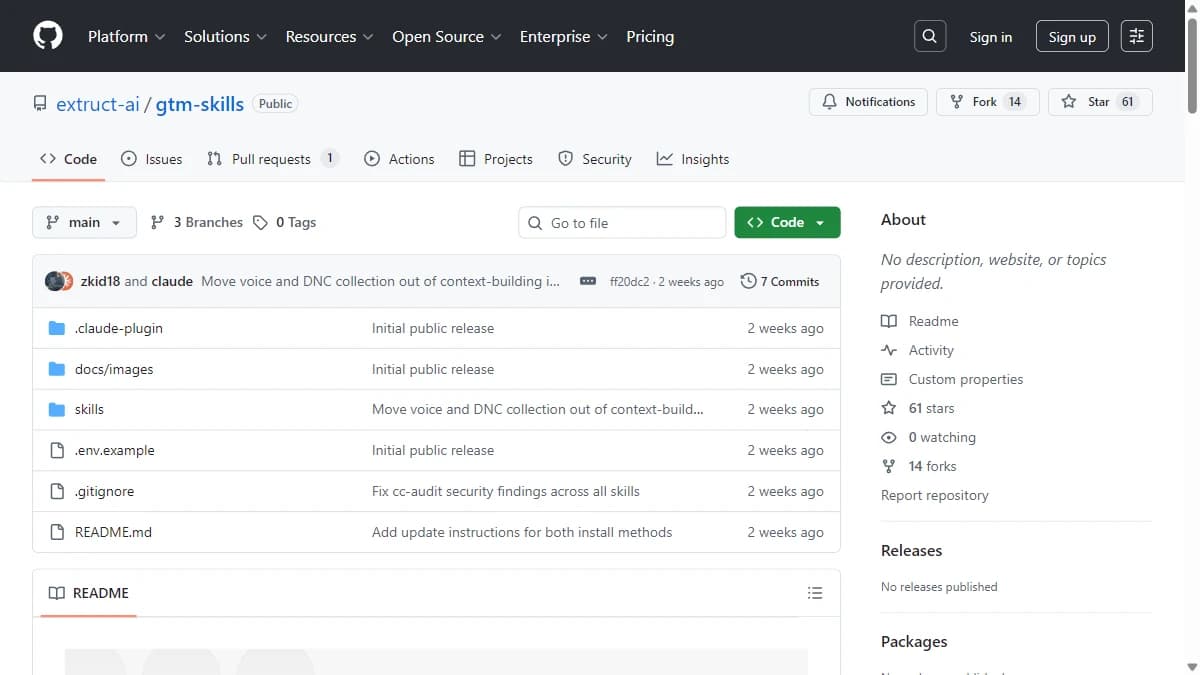
Task: Click Initial public release message for .env.example
Action: [x=433, y=450]
